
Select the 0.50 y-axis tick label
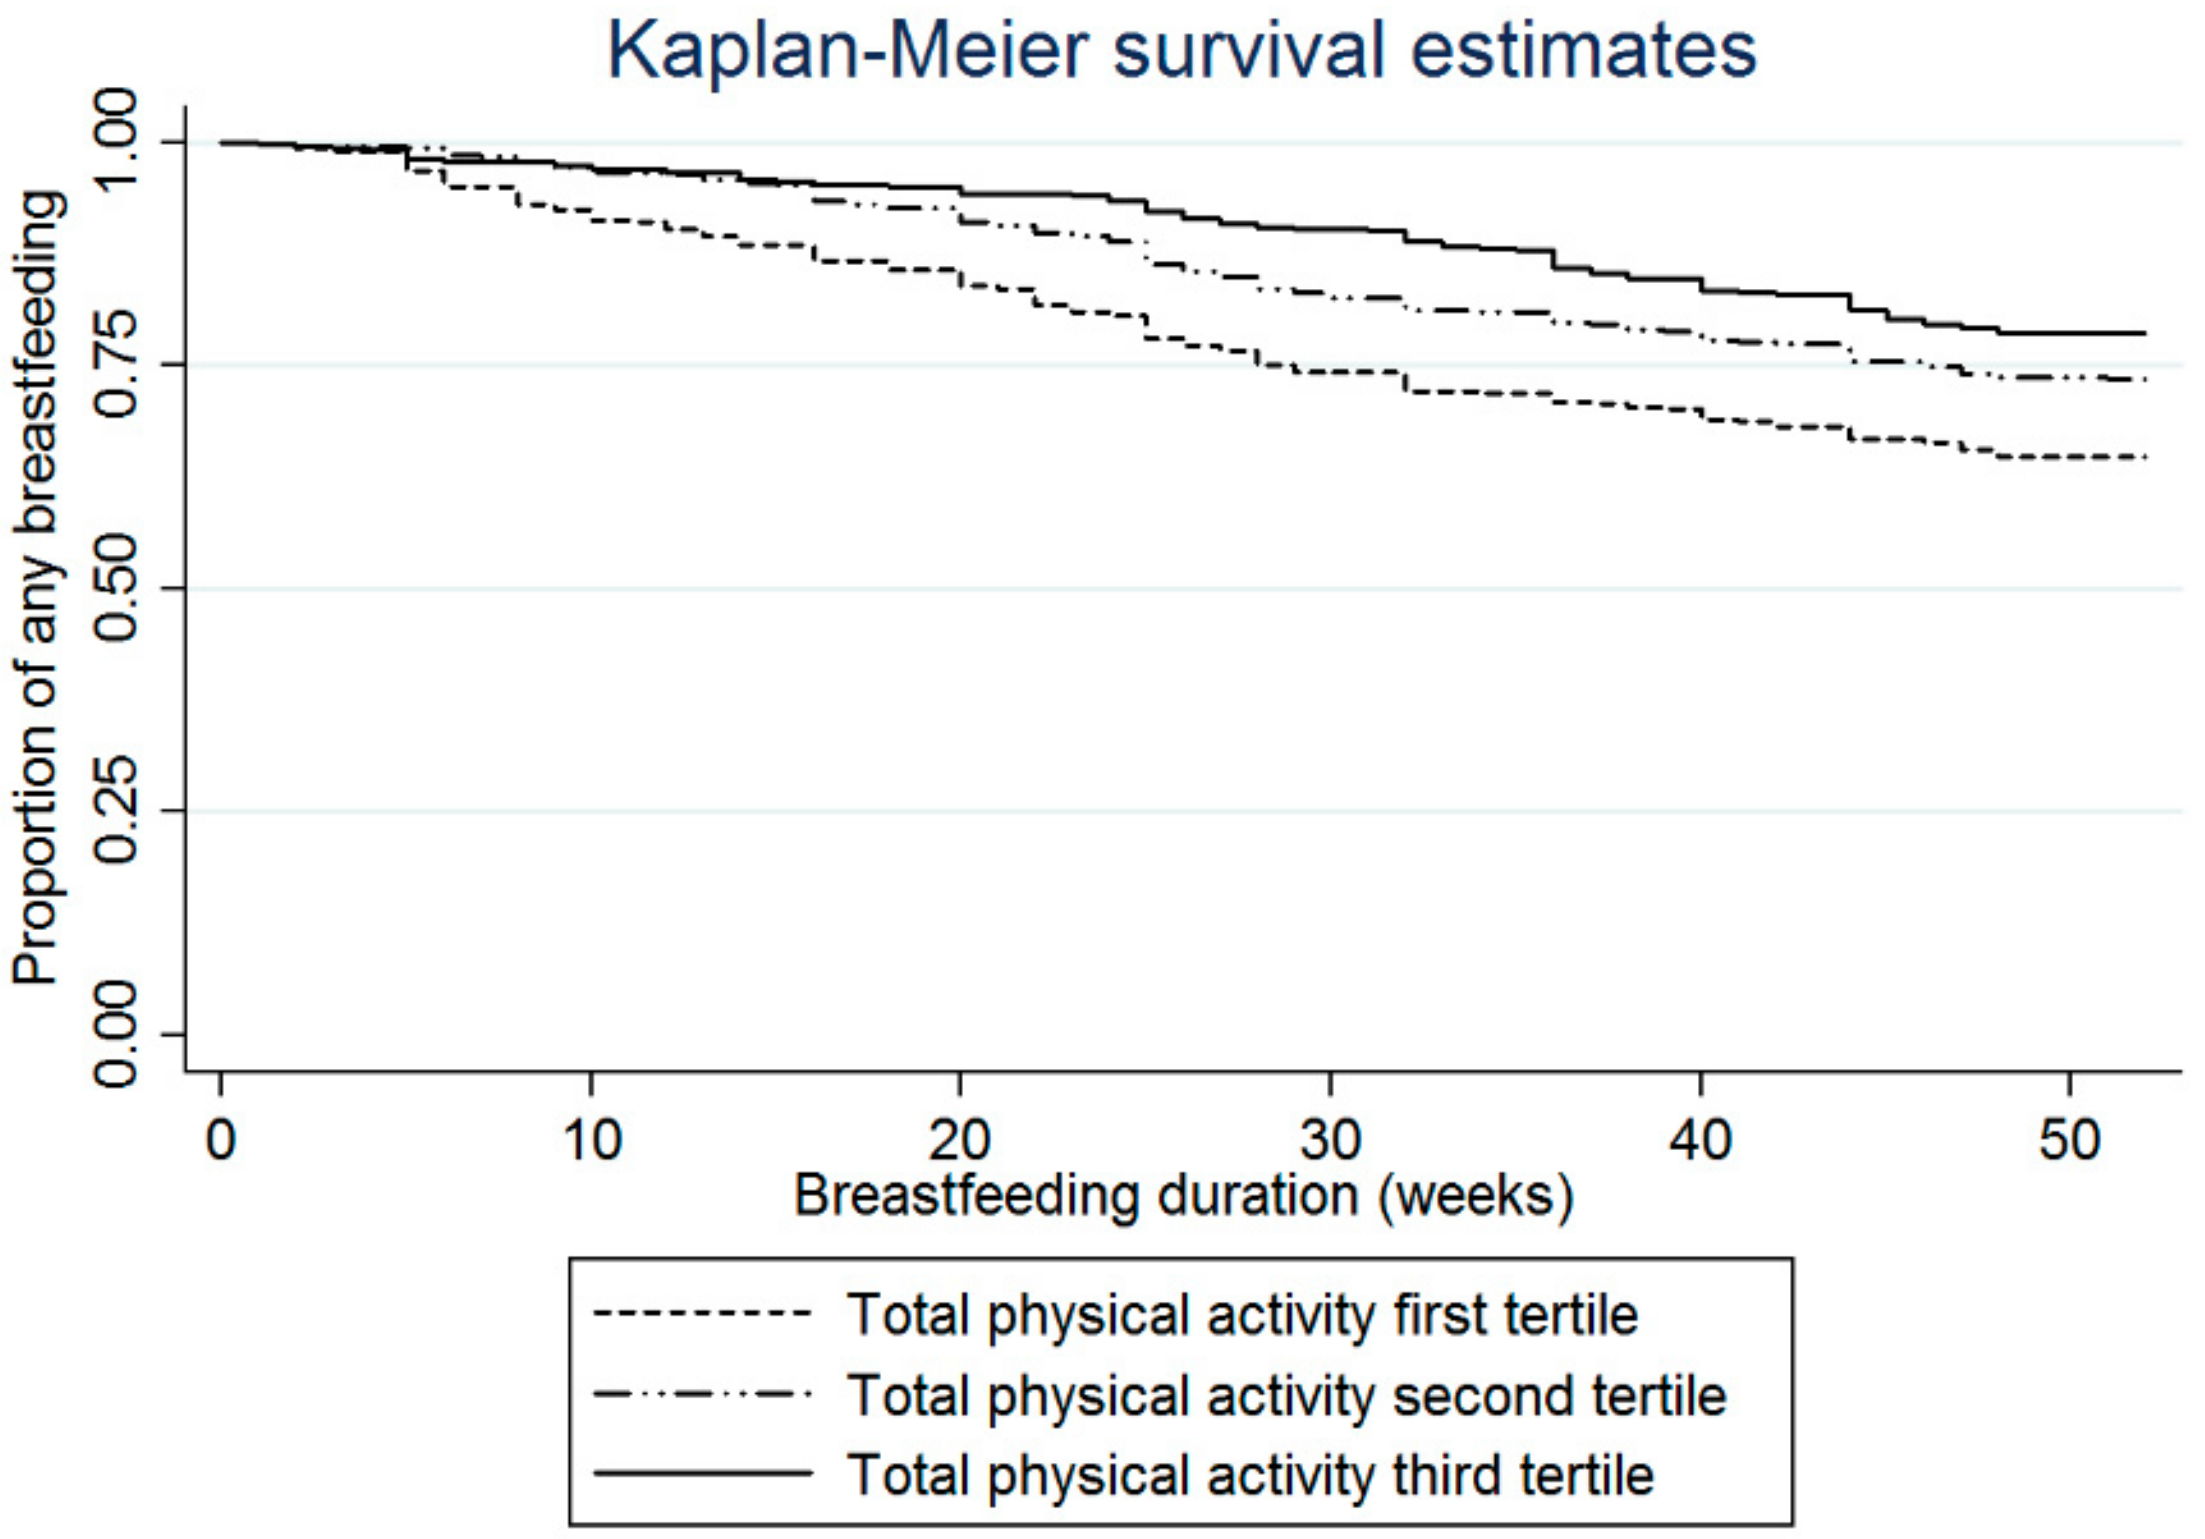click(114, 588)
